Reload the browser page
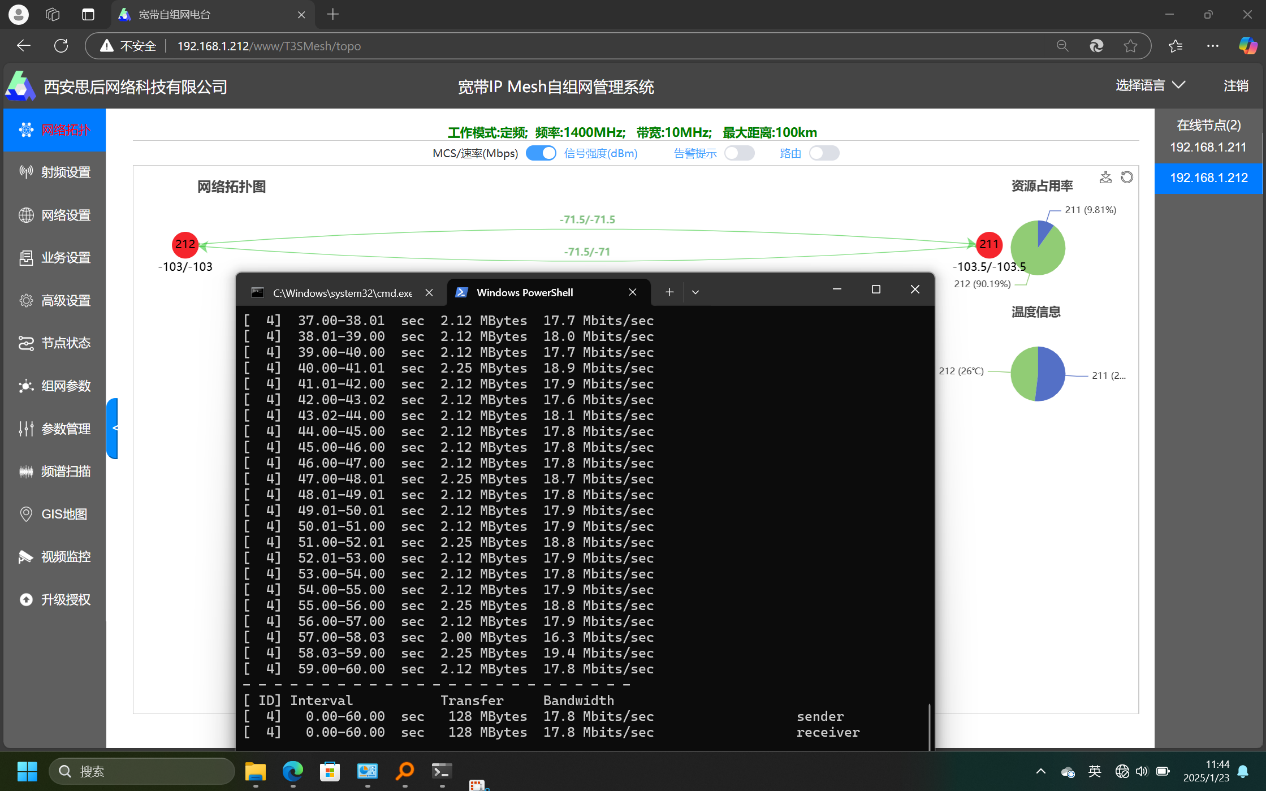This screenshot has height=791, width=1266. pyautogui.click(x=61, y=46)
